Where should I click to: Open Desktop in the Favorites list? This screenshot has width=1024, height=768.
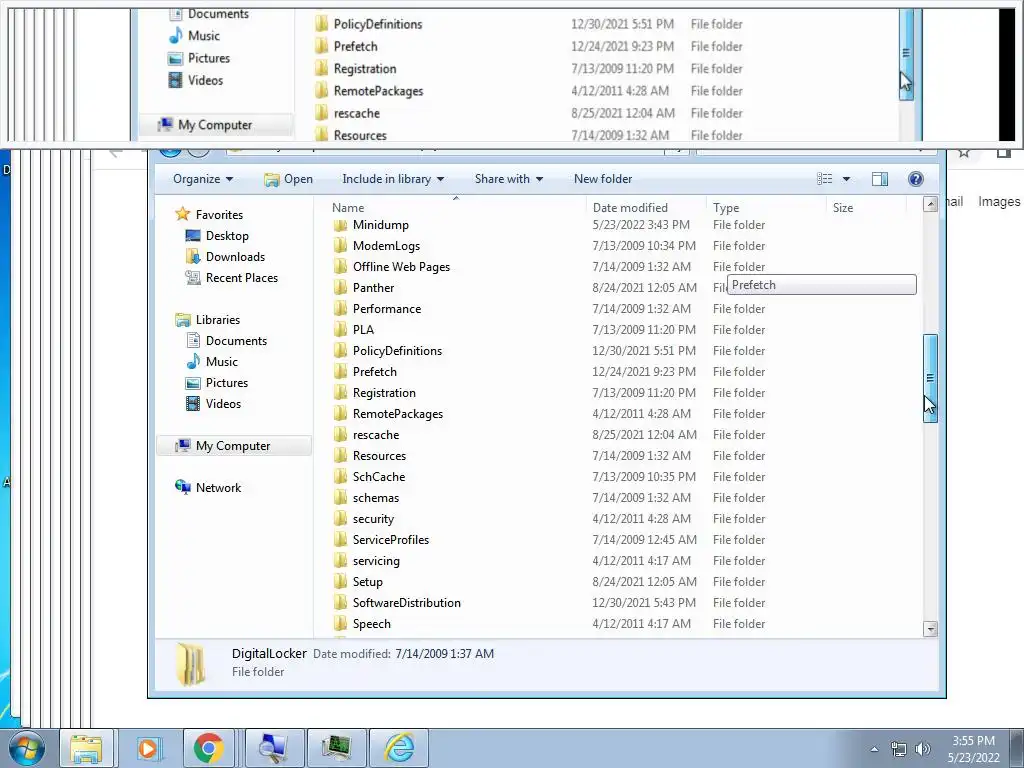pos(217,236)
